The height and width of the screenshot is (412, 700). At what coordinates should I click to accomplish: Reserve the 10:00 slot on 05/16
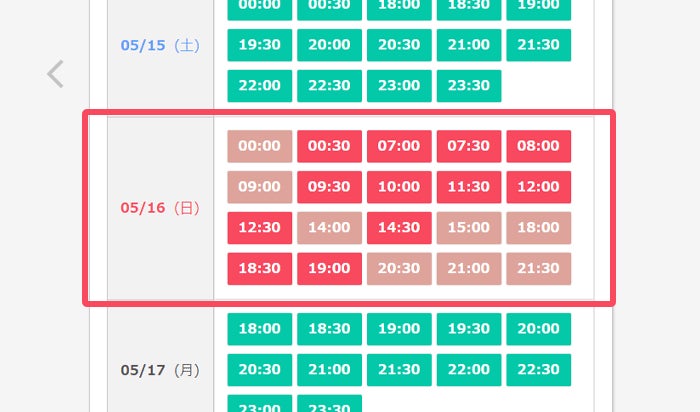click(399, 187)
